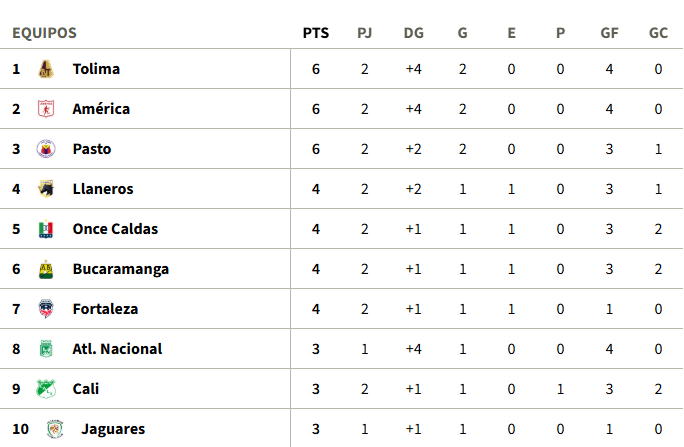Click the EQUIPOS column header
Image resolution: width=684 pixels, height=447 pixels.
tap(44, 33)
